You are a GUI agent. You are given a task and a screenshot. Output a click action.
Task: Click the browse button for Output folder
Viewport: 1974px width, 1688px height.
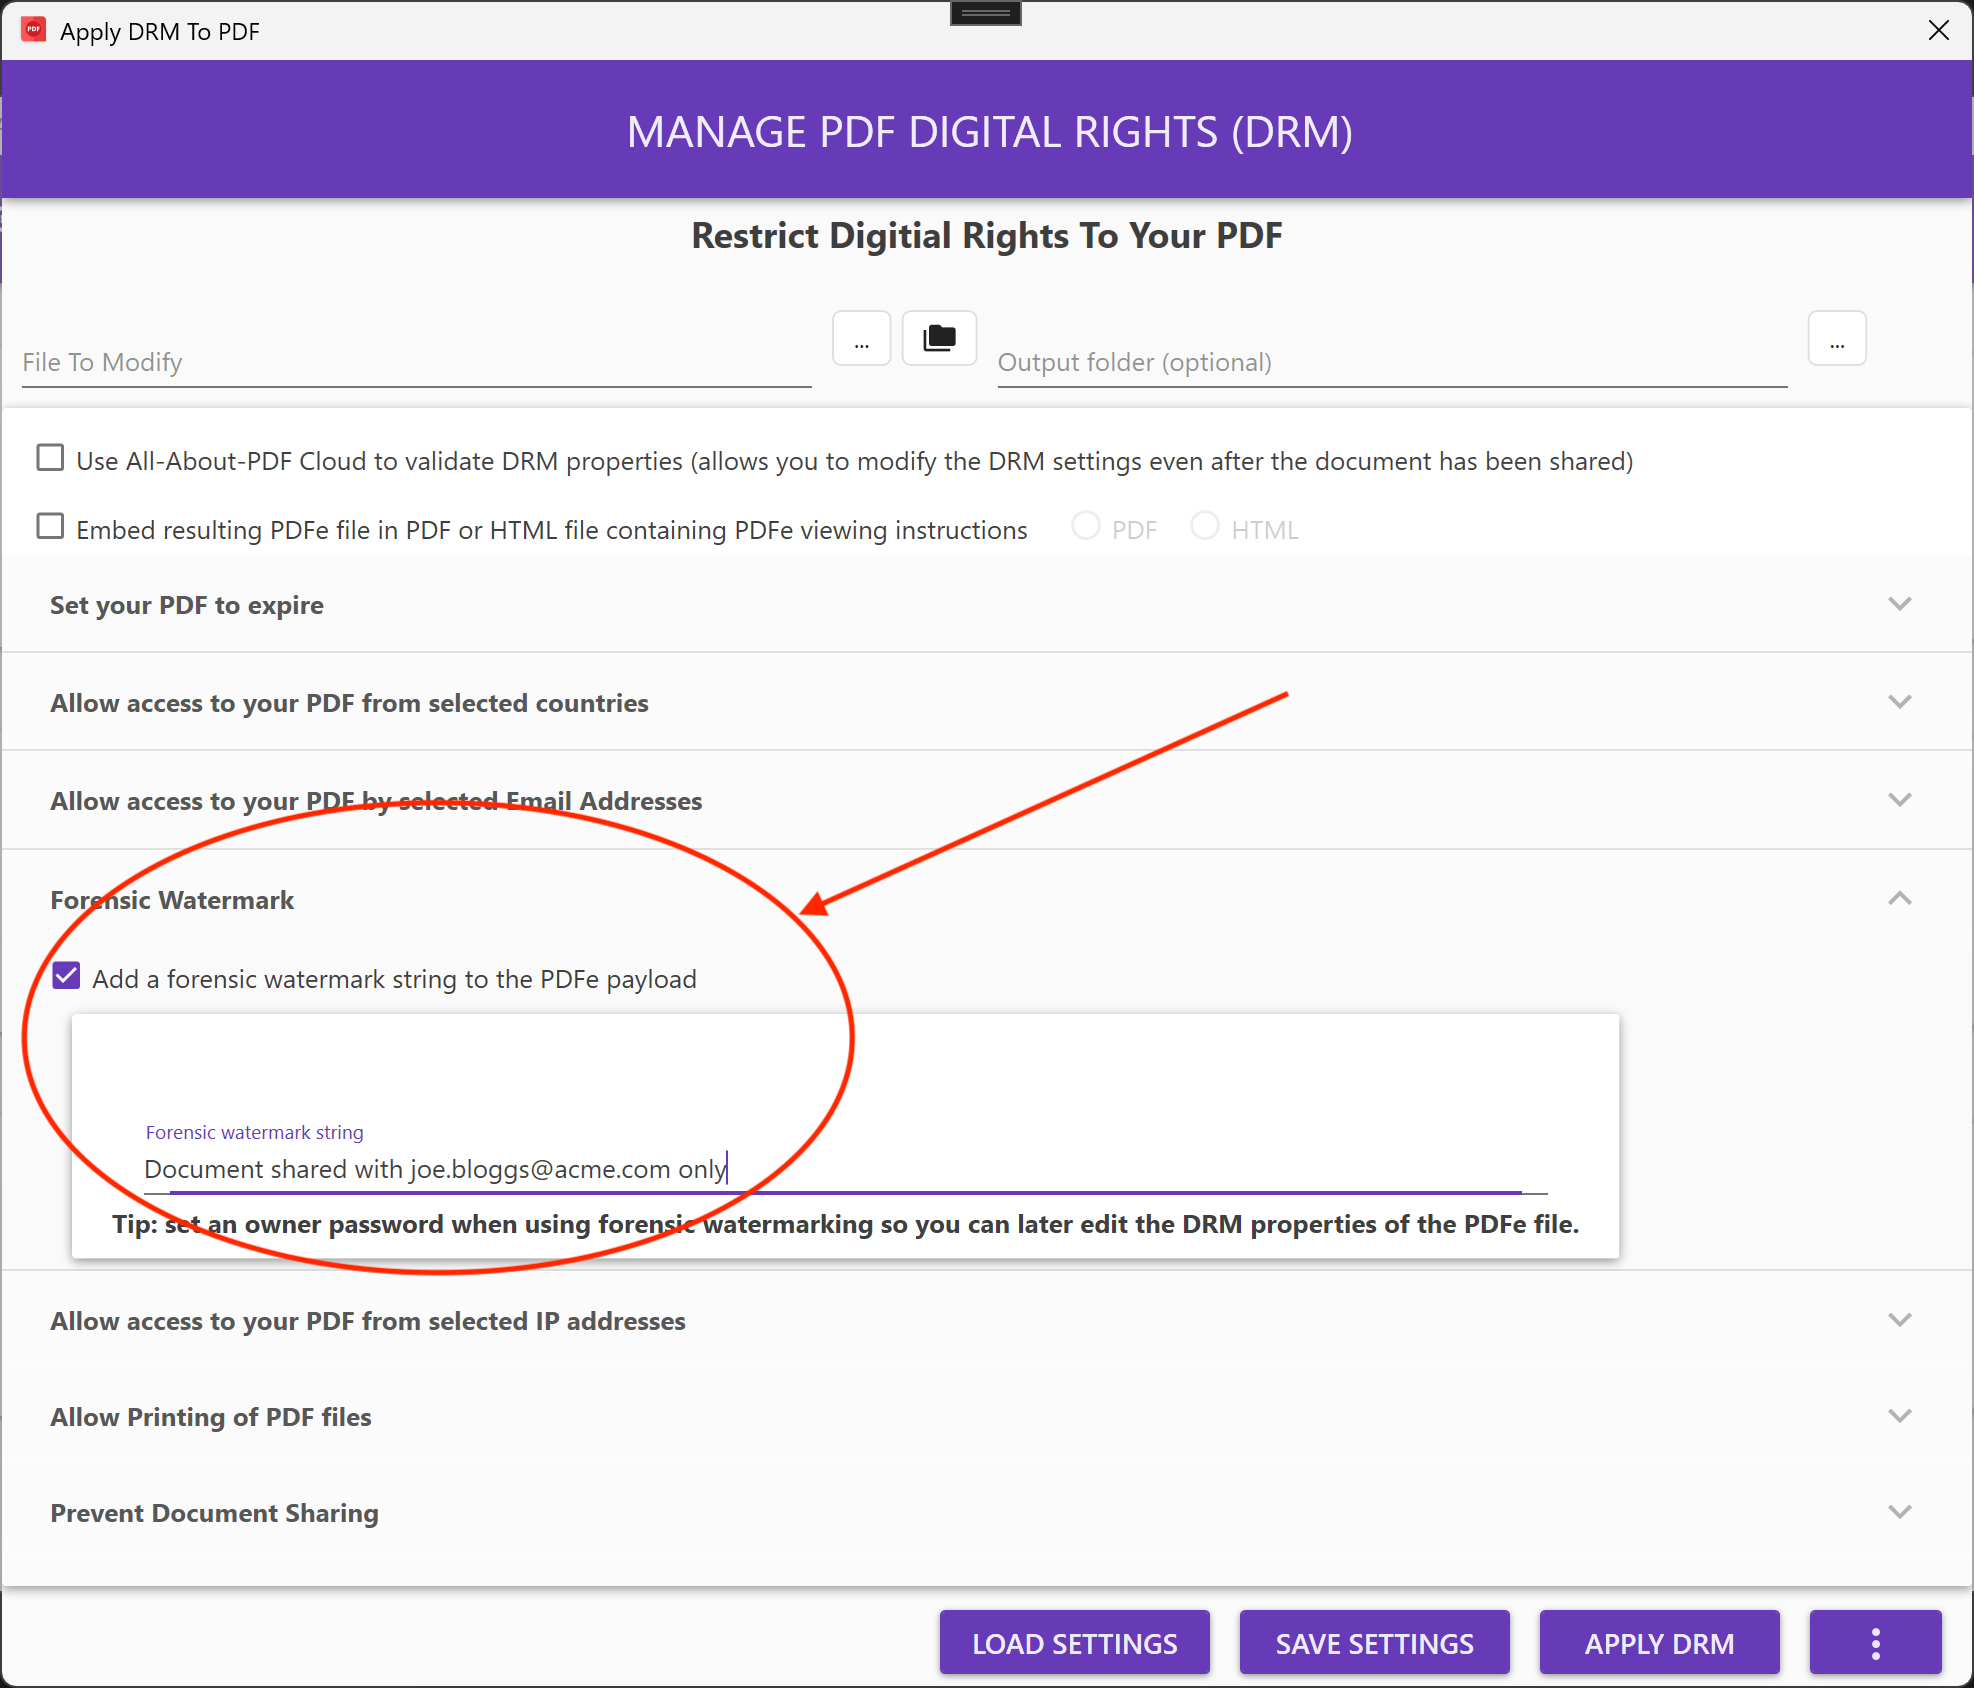point(1836,339)
